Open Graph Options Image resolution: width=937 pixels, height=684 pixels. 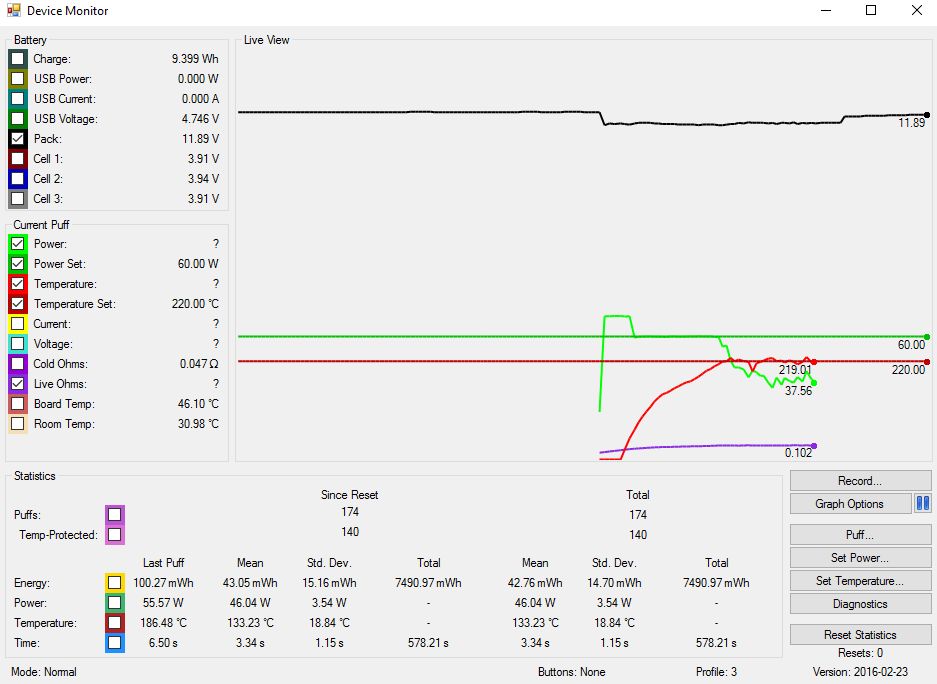[x=850, y=504]
